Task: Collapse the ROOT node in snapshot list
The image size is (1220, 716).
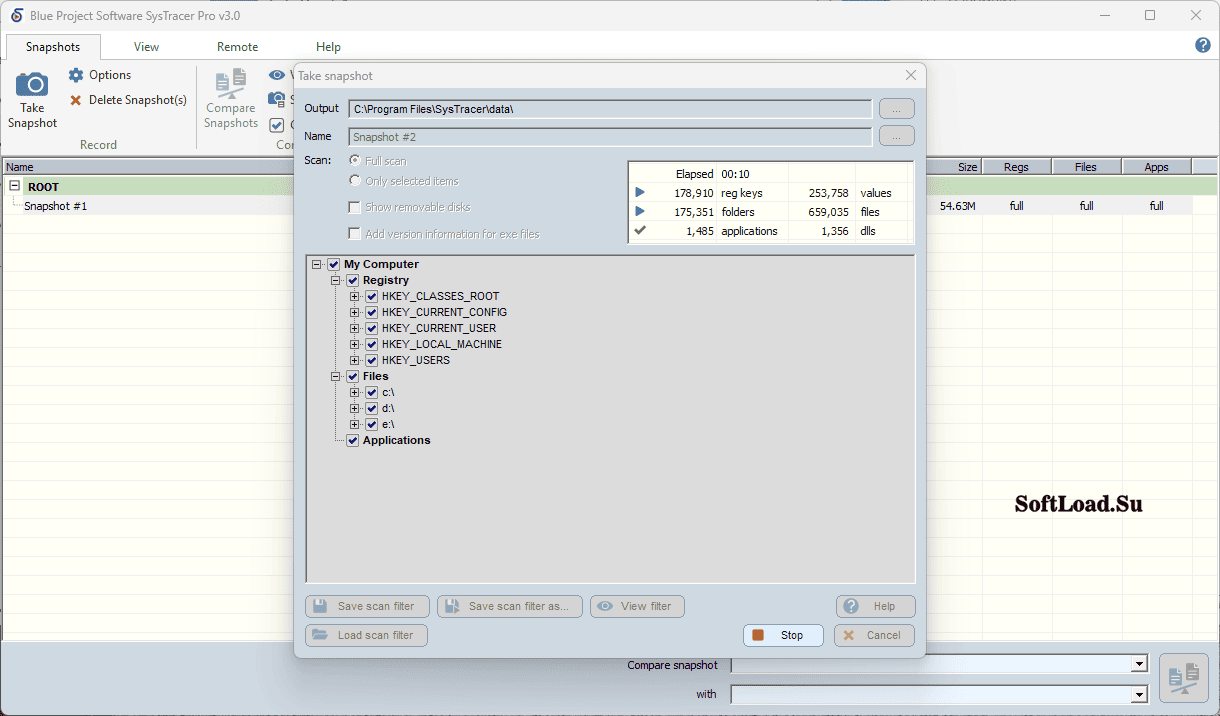Action: (x=15, y=186)
